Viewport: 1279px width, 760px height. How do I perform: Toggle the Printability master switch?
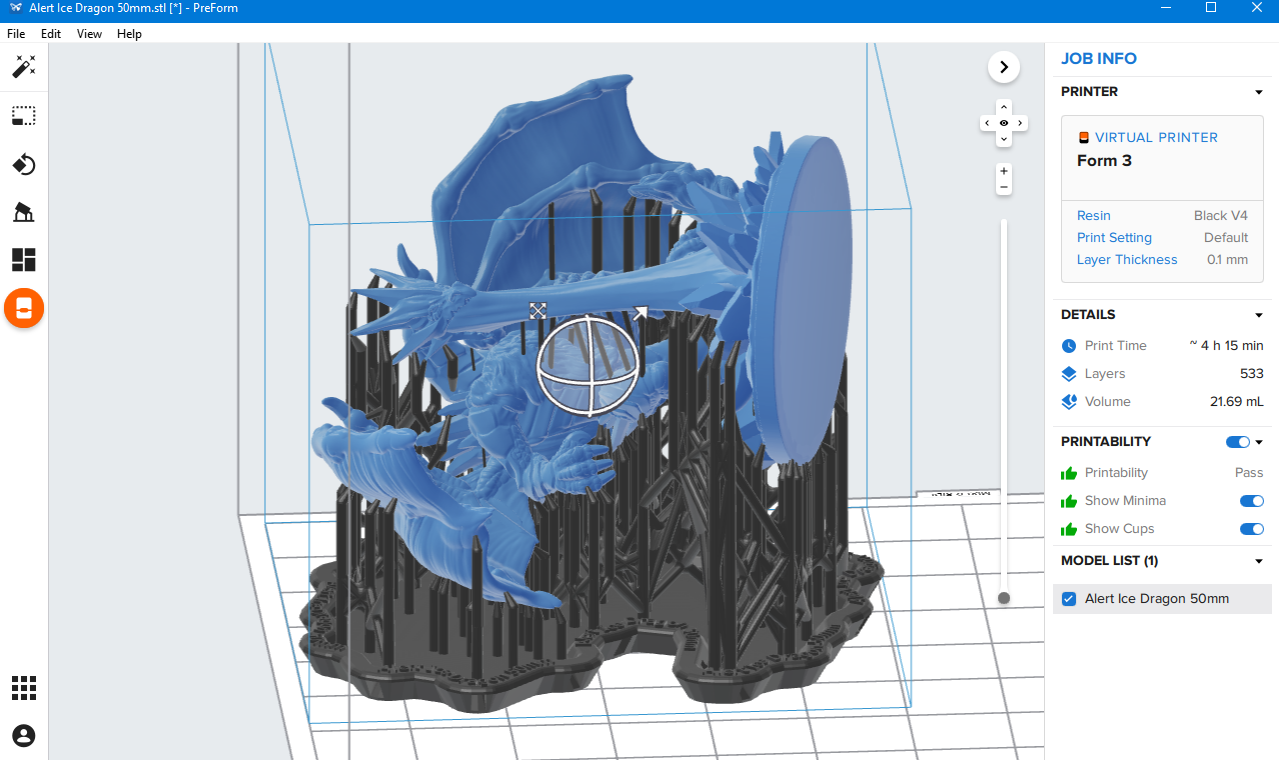[x=1238, y=442]
